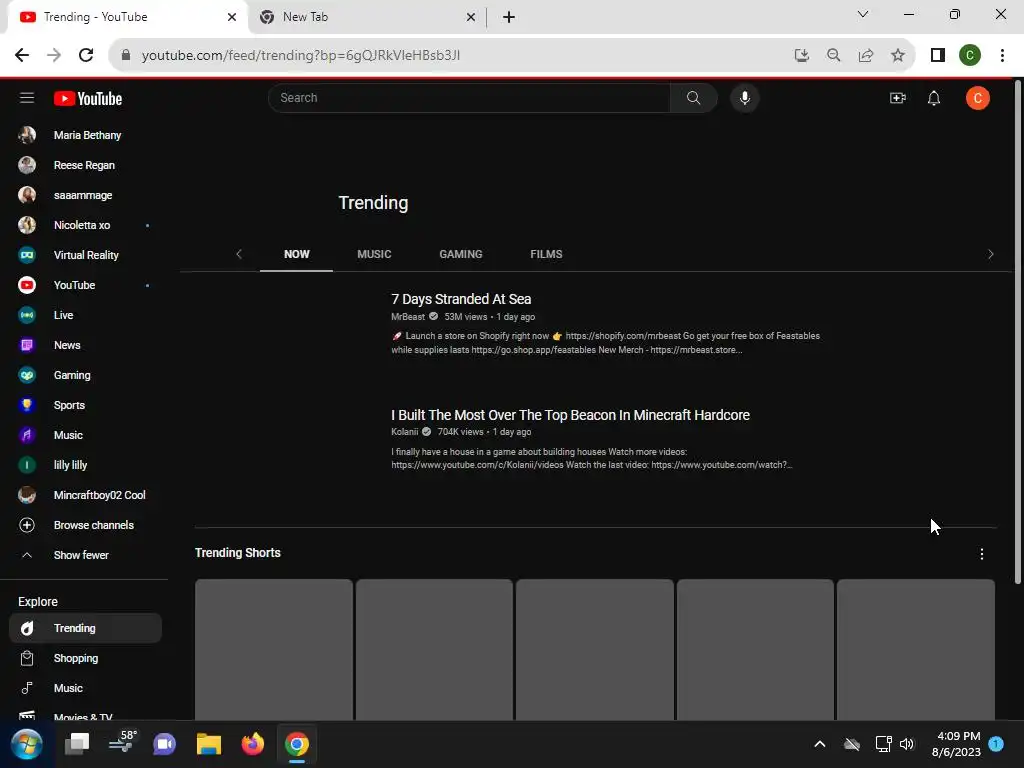Launch Firefox from the taskbar
The image size is (1024, 768).
tap(253, 744)
